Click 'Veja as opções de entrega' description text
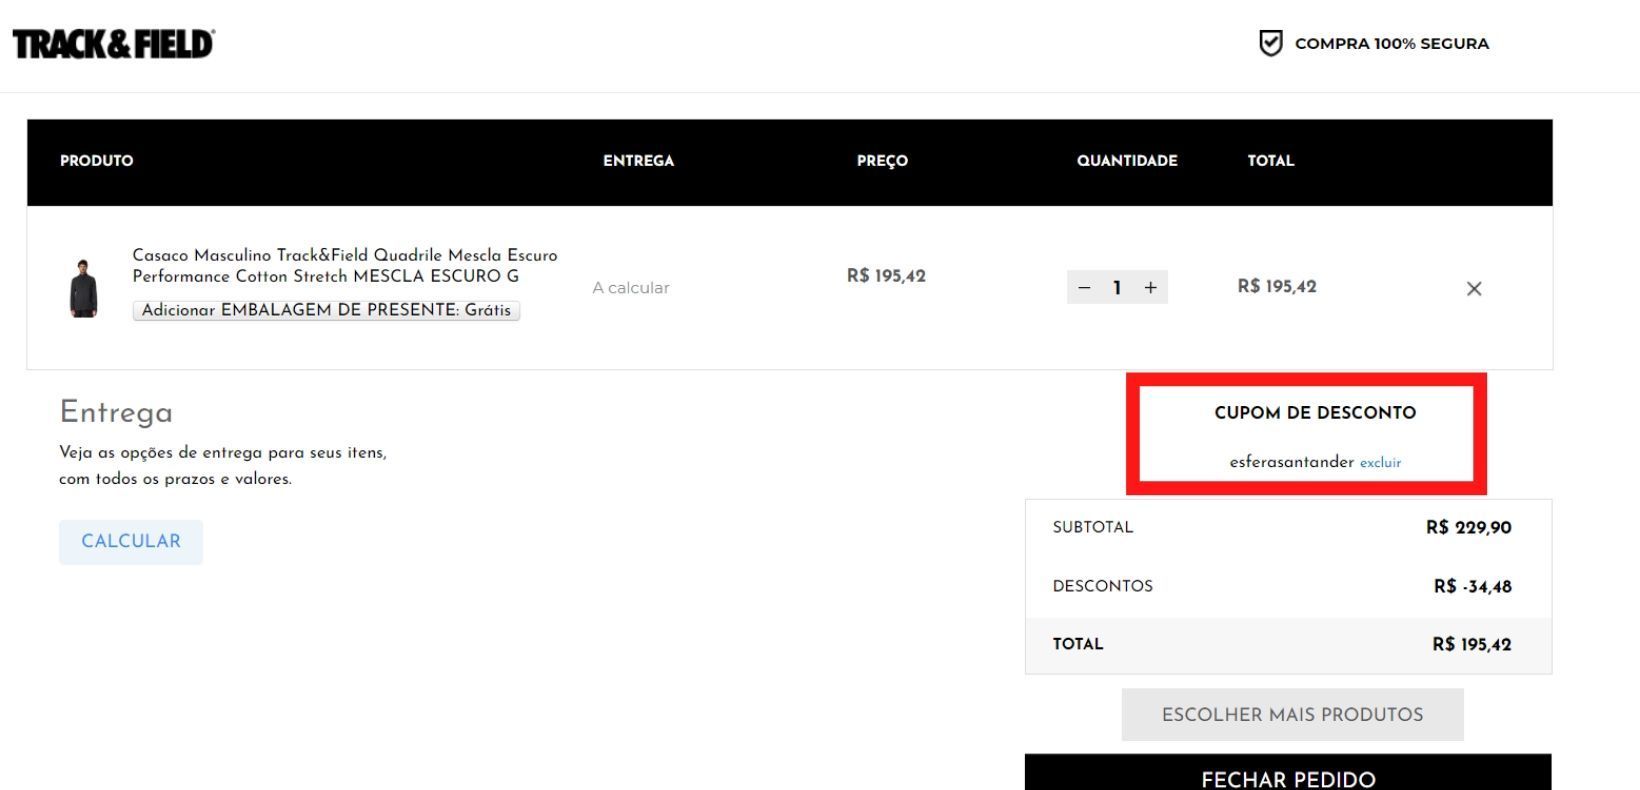This screenshot has width=1640, height=790. tap(223, 466)
